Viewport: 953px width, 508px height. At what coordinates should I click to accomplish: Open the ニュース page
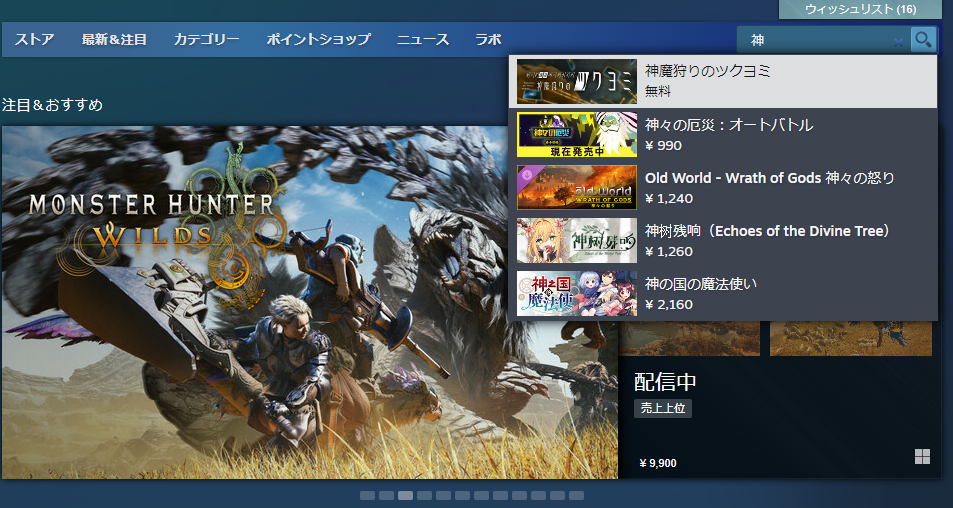click(423, 40)
